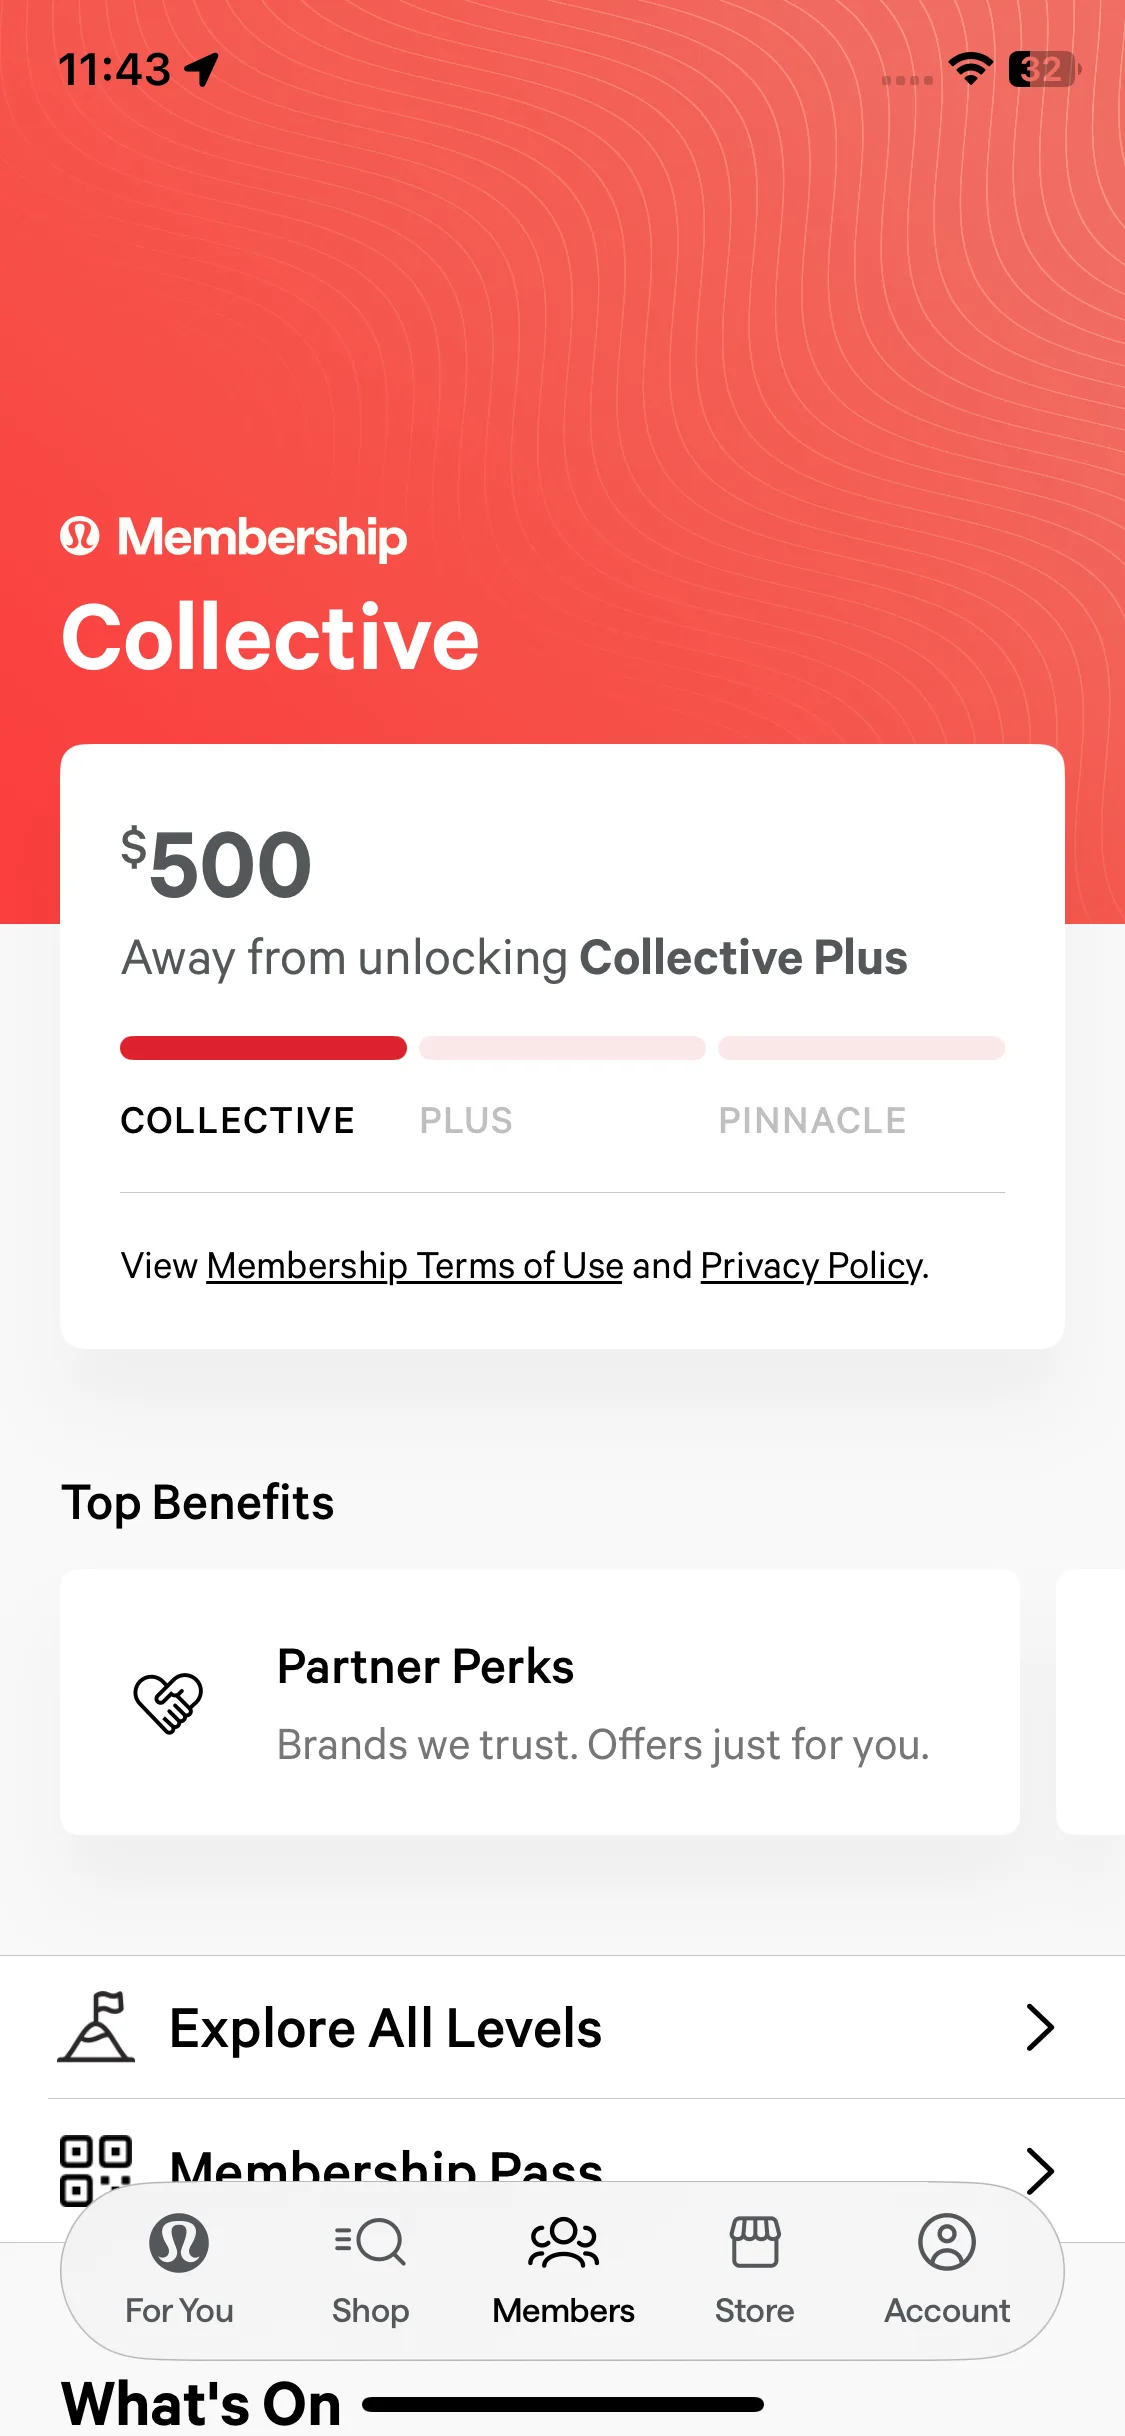The width and height of the screenshot is (1125, 2436).
Task: Select the Pinnacle level label
Action: point(812,1121)
